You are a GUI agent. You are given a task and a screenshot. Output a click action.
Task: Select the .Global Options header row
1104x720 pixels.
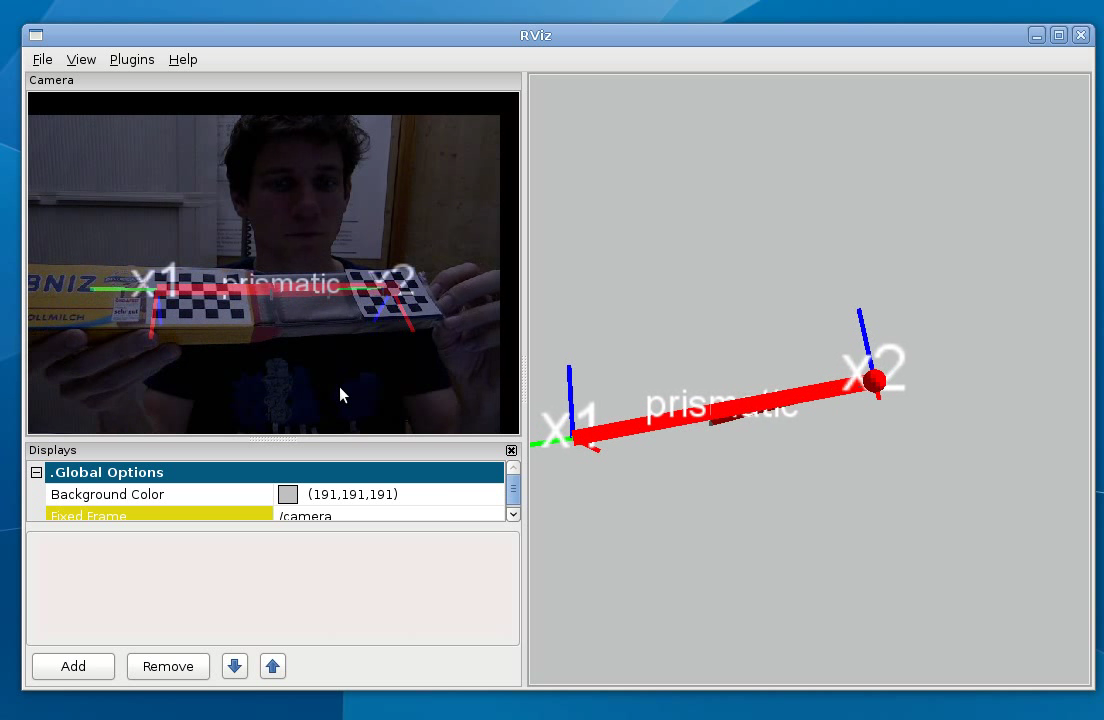[270, 473]
